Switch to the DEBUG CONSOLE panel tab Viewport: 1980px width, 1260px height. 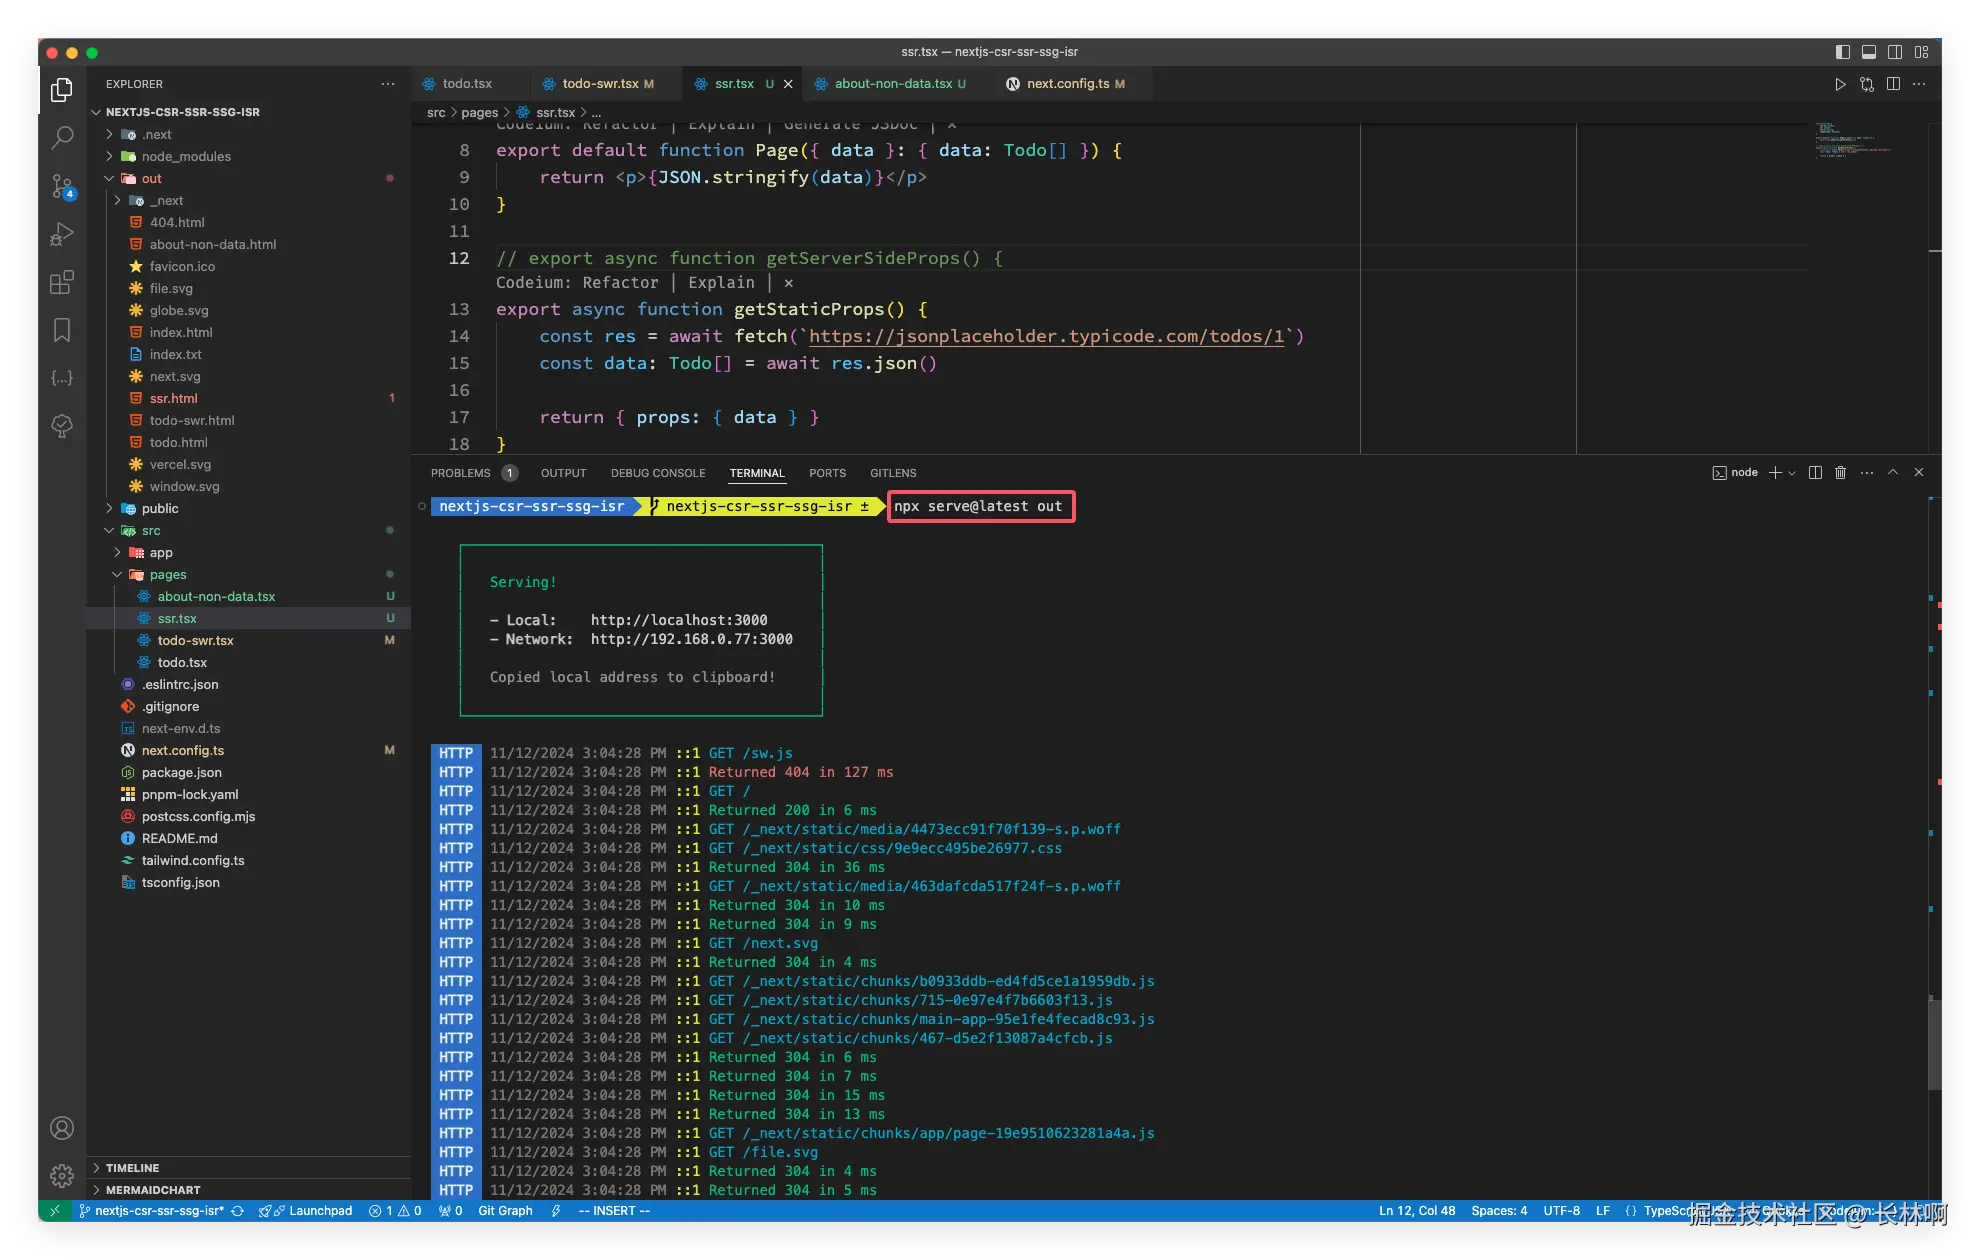point(658,473)
